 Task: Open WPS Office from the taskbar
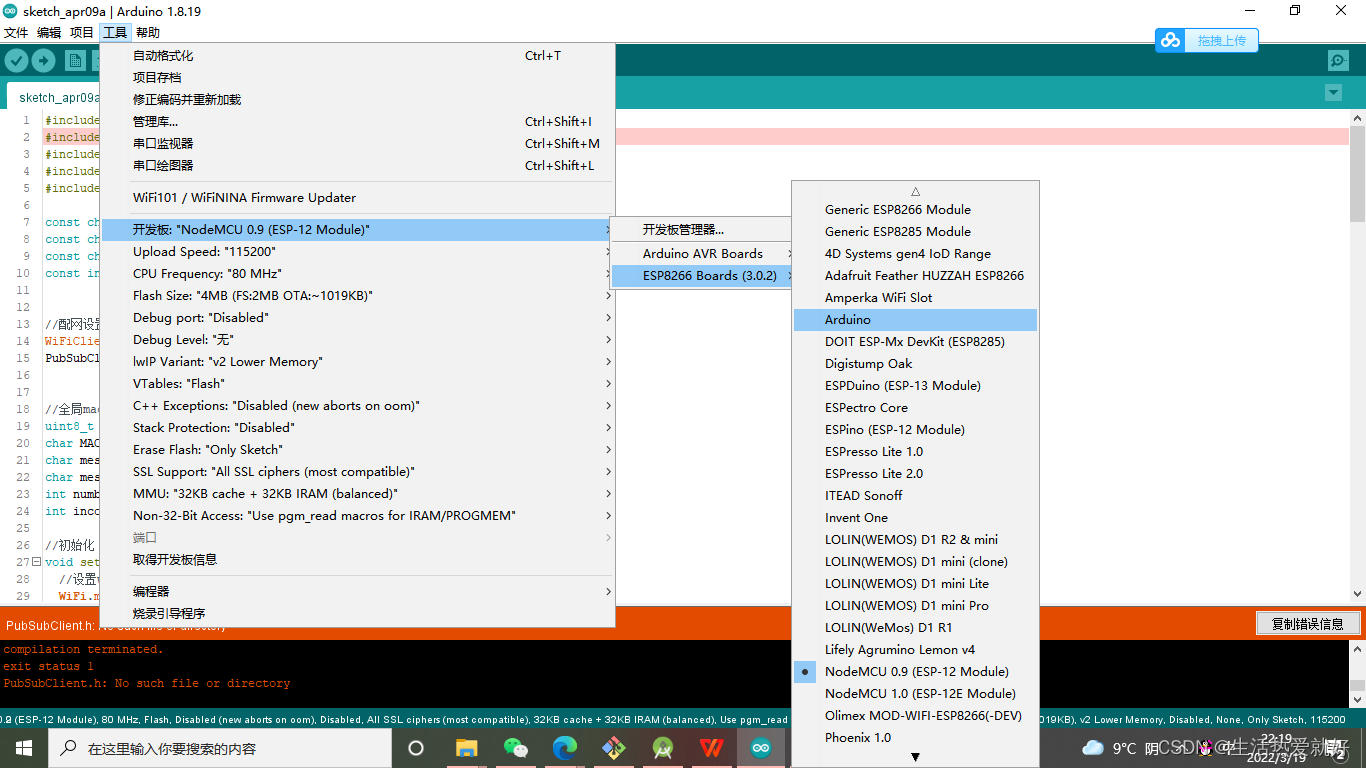711,748
